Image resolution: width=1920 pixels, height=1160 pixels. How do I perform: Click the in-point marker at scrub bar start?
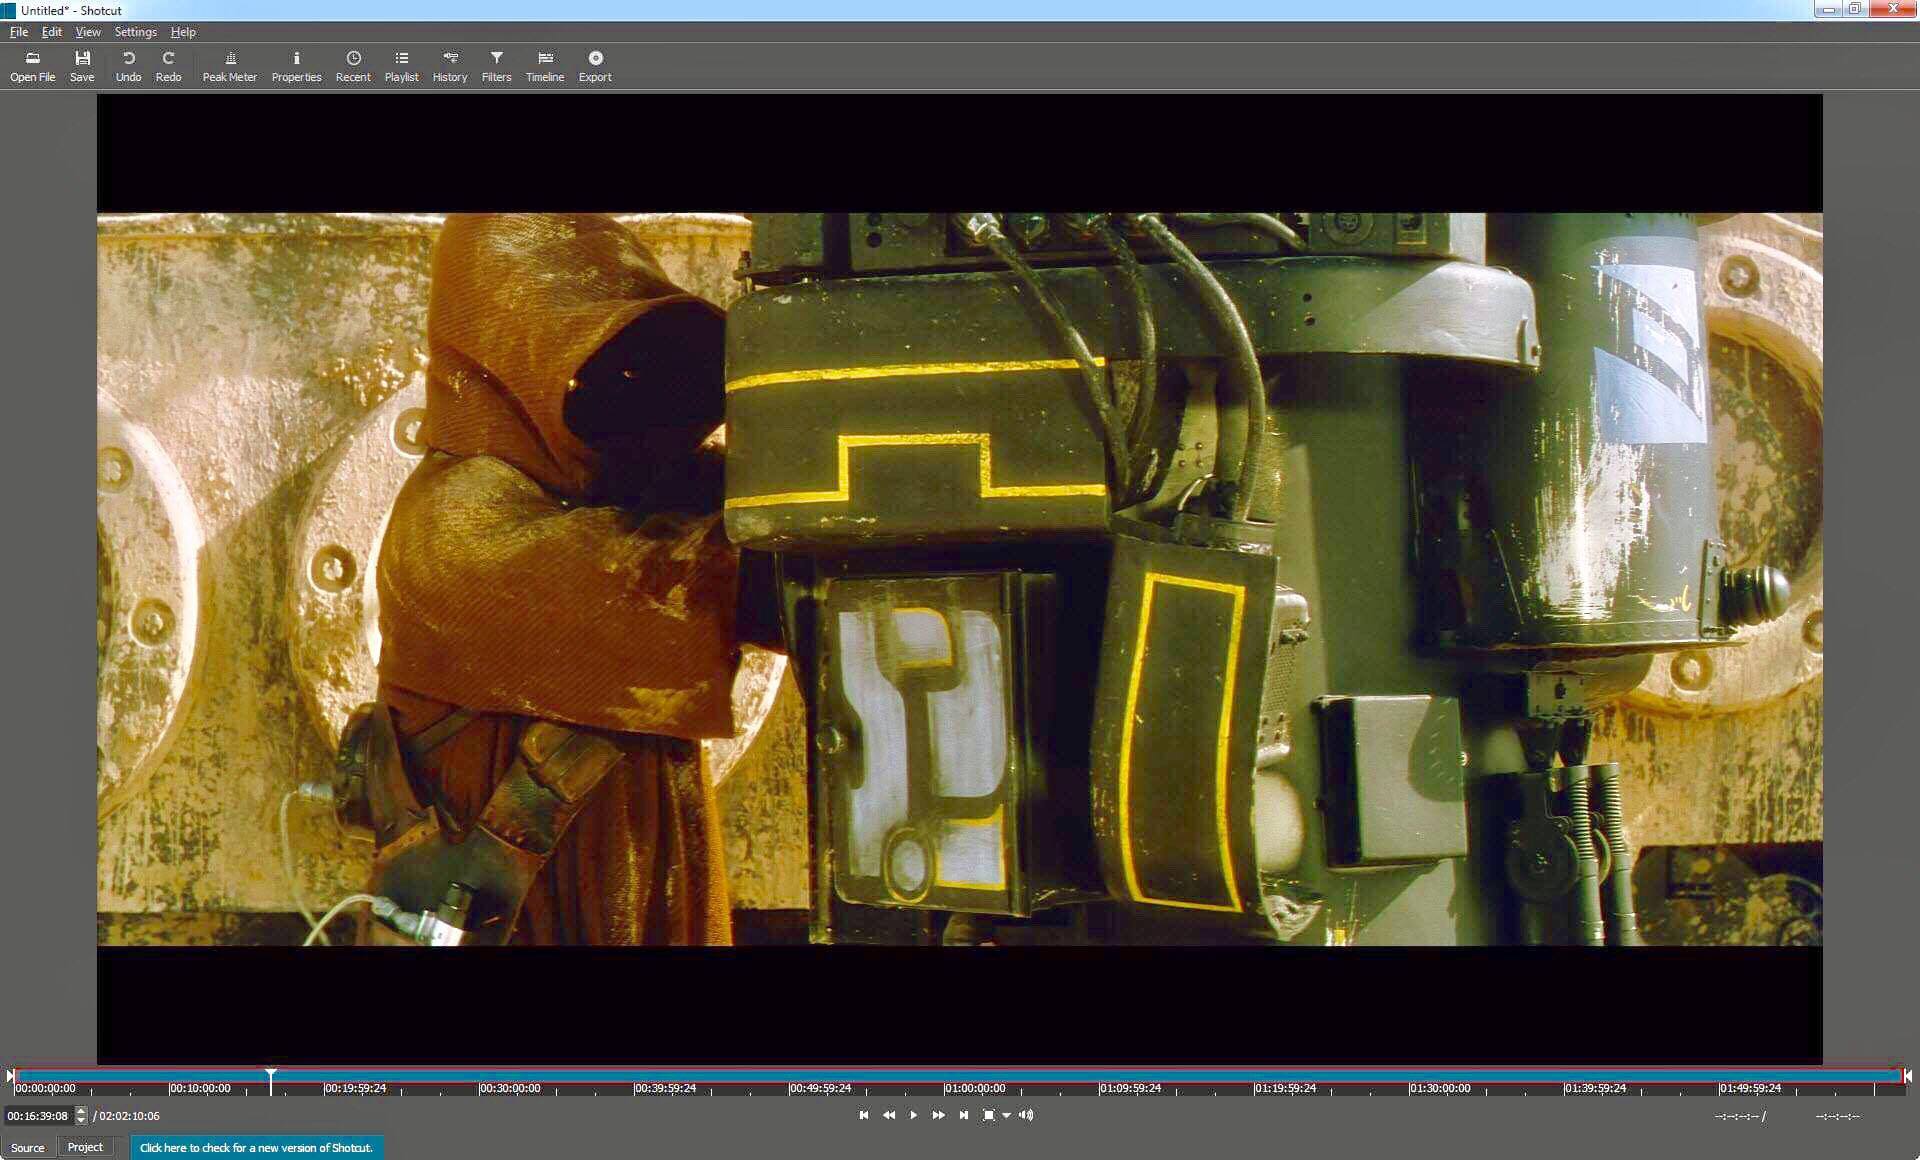point(10,1076)
